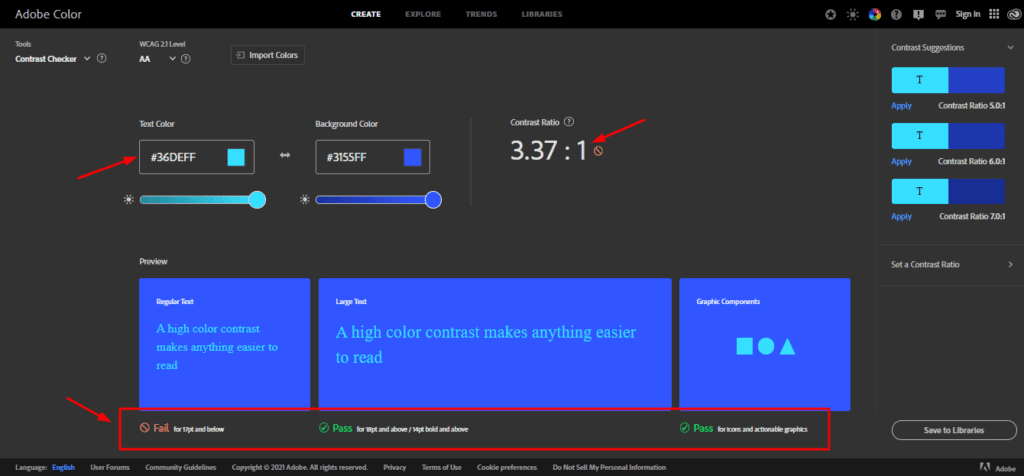Apply the 7.0:1 contrast suggestion
This screenshot has width=1024, height=476.
point(901,217)
